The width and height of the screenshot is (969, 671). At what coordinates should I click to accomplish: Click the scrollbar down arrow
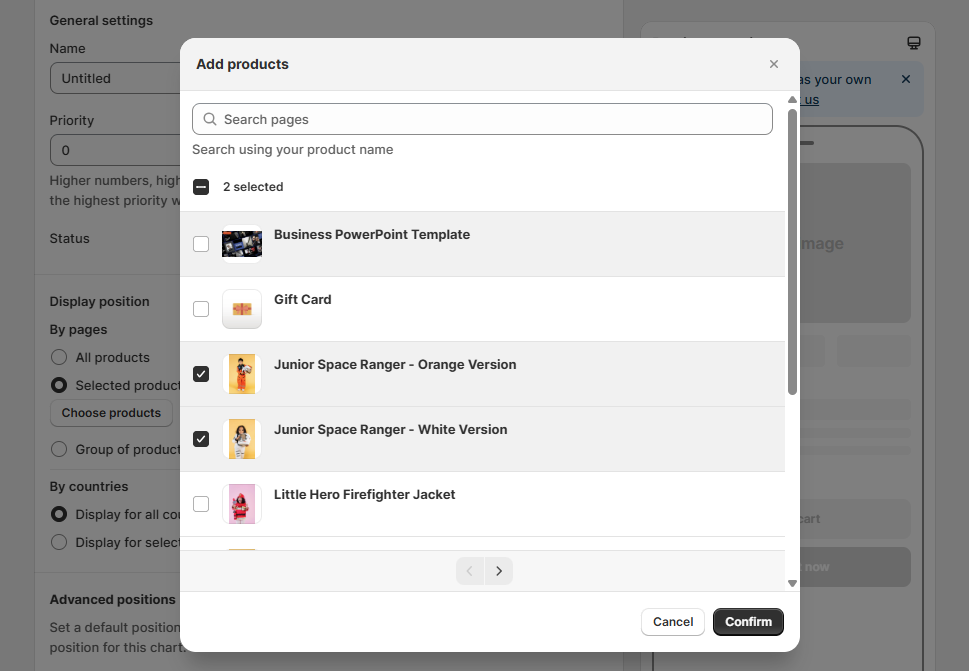792,583
